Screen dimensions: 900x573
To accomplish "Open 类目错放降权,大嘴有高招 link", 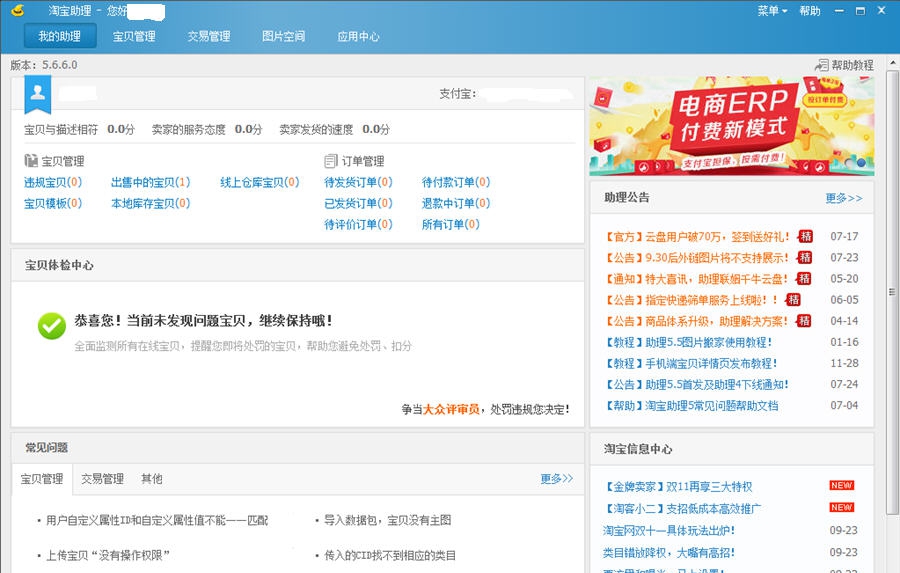I will (669, 552).
